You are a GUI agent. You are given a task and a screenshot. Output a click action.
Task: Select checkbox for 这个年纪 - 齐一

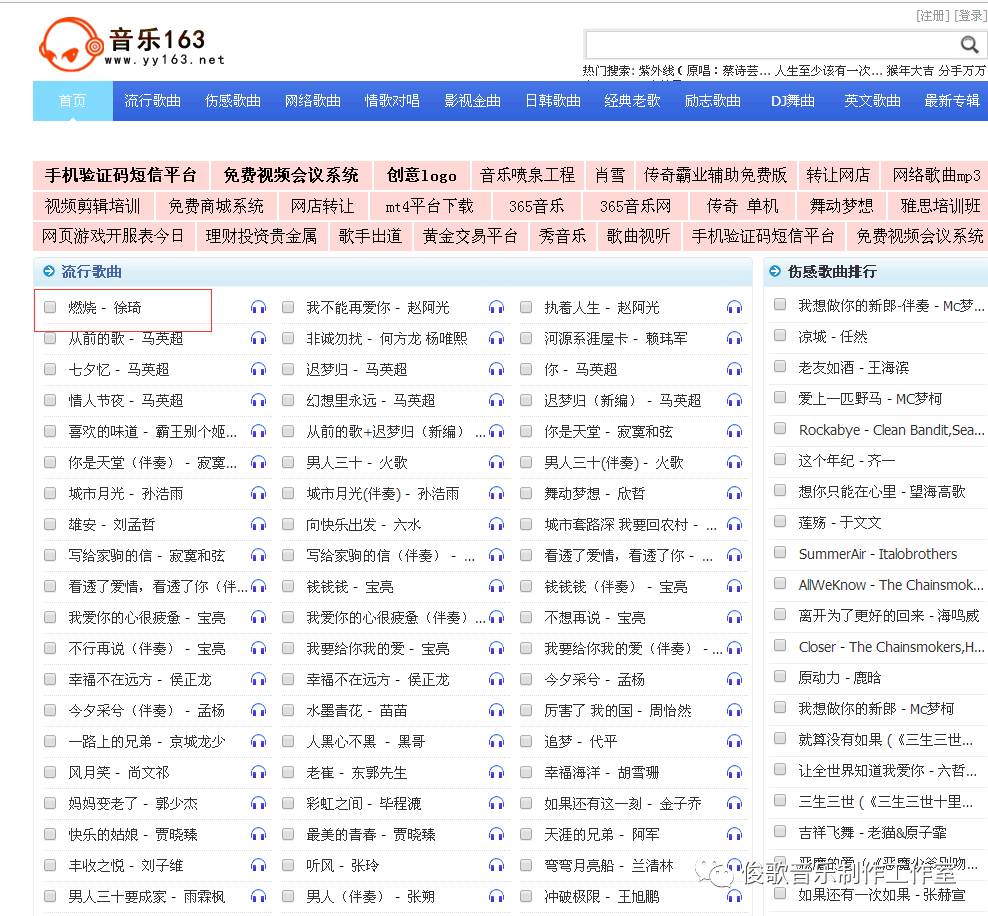pos(780,459)
